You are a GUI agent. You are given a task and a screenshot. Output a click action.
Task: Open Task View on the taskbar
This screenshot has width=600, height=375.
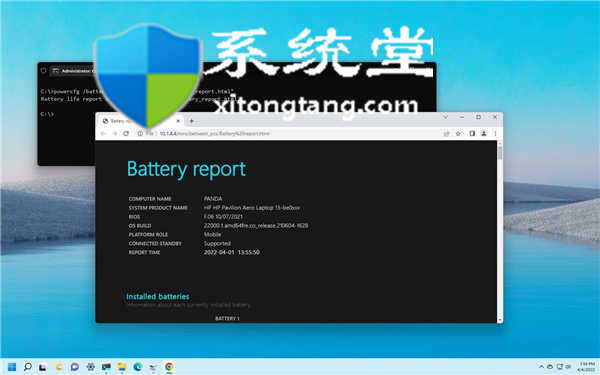pyautogui.click(x=43, y=367)
